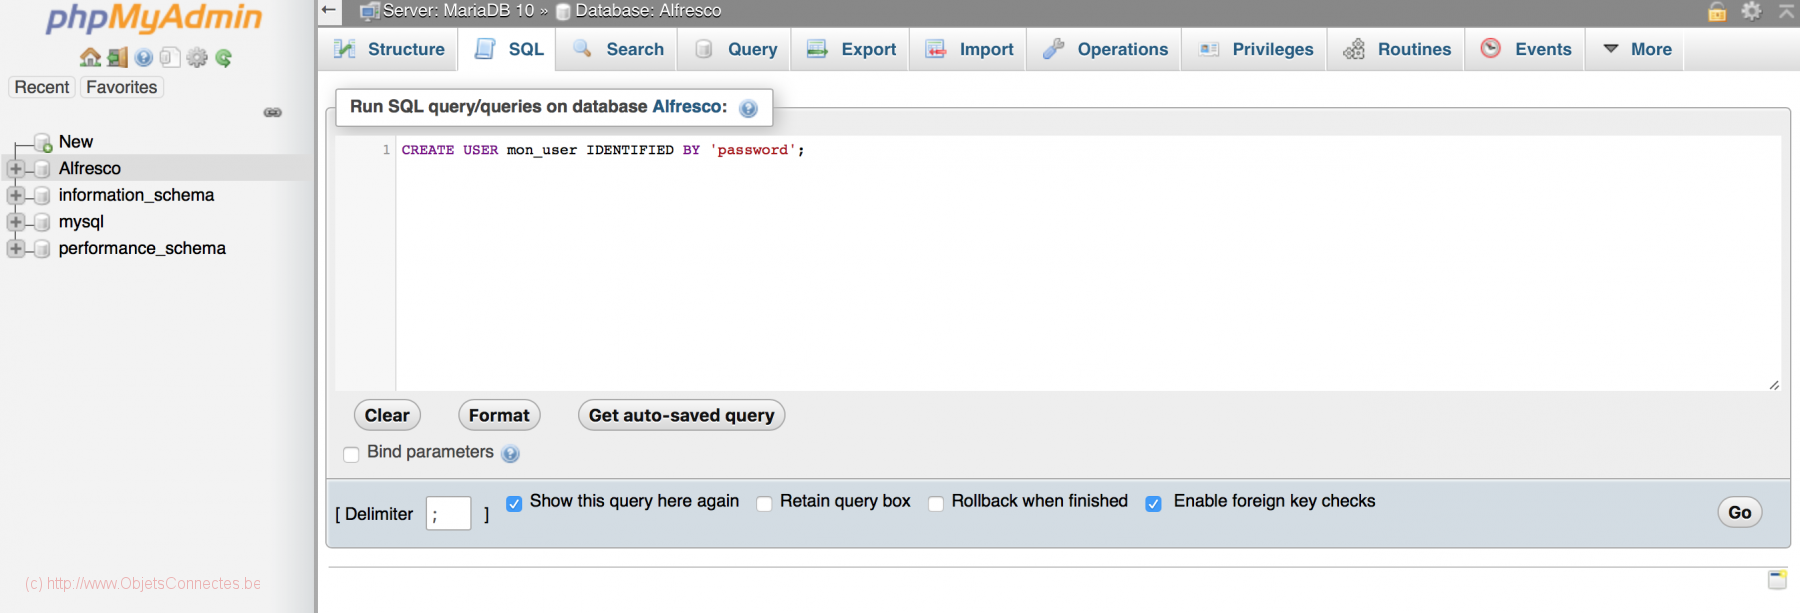Viewport: 1800px width, 613px height.
Task: Click the database icon in breadcrumb
Action: [563, 12]
